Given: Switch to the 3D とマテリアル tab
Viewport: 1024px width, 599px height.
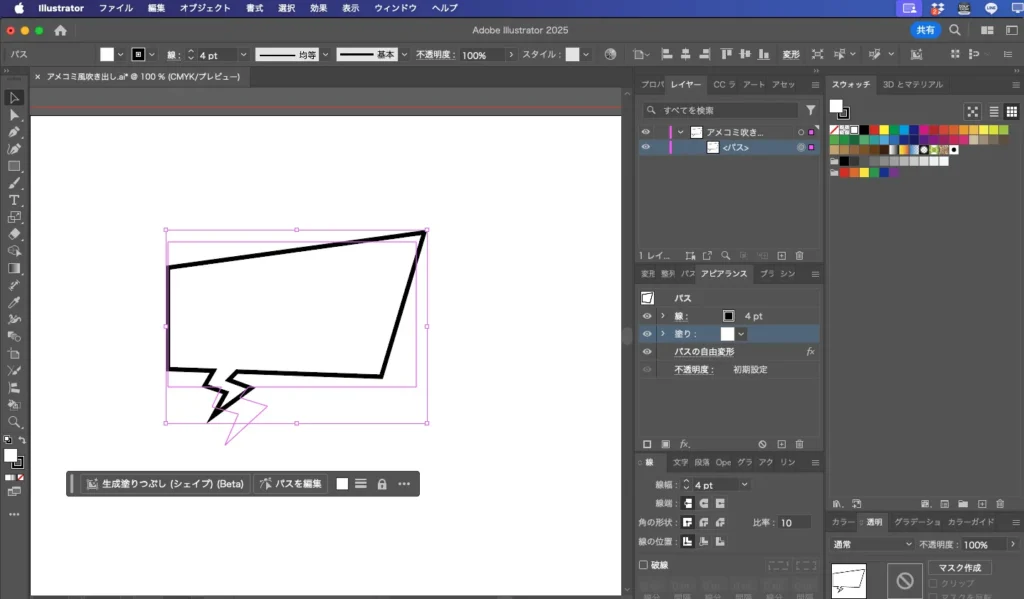Looking at the screenshot, I should coord(913,85).
